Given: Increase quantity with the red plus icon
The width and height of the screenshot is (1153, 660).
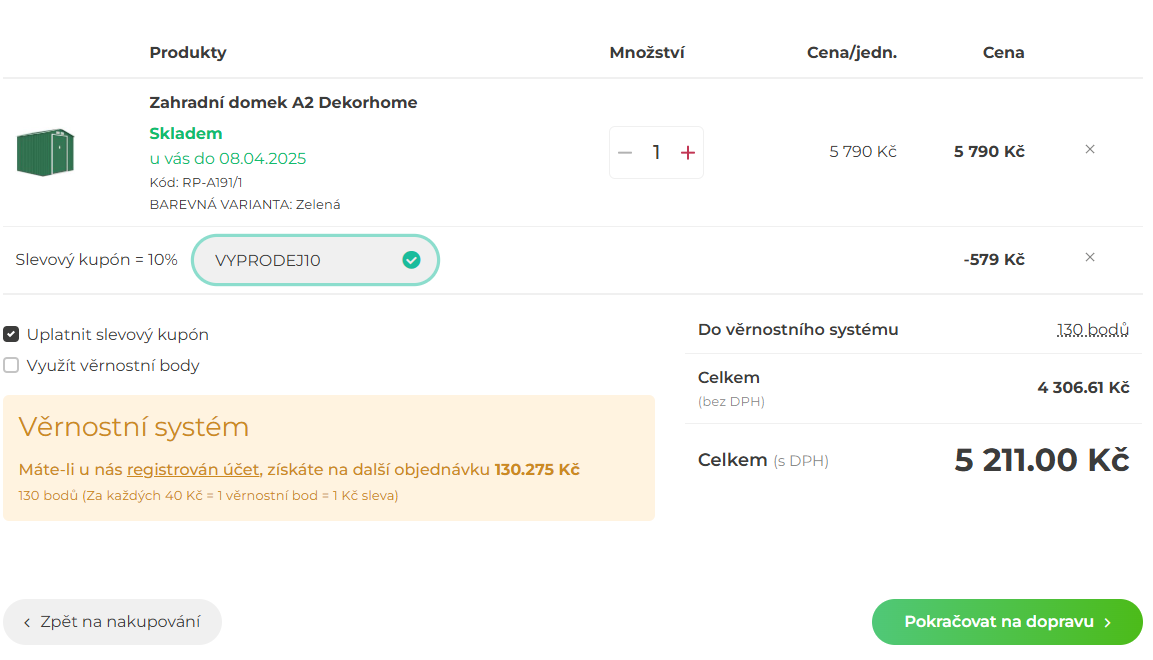Looking at the screenshot, I should point(688,153).
